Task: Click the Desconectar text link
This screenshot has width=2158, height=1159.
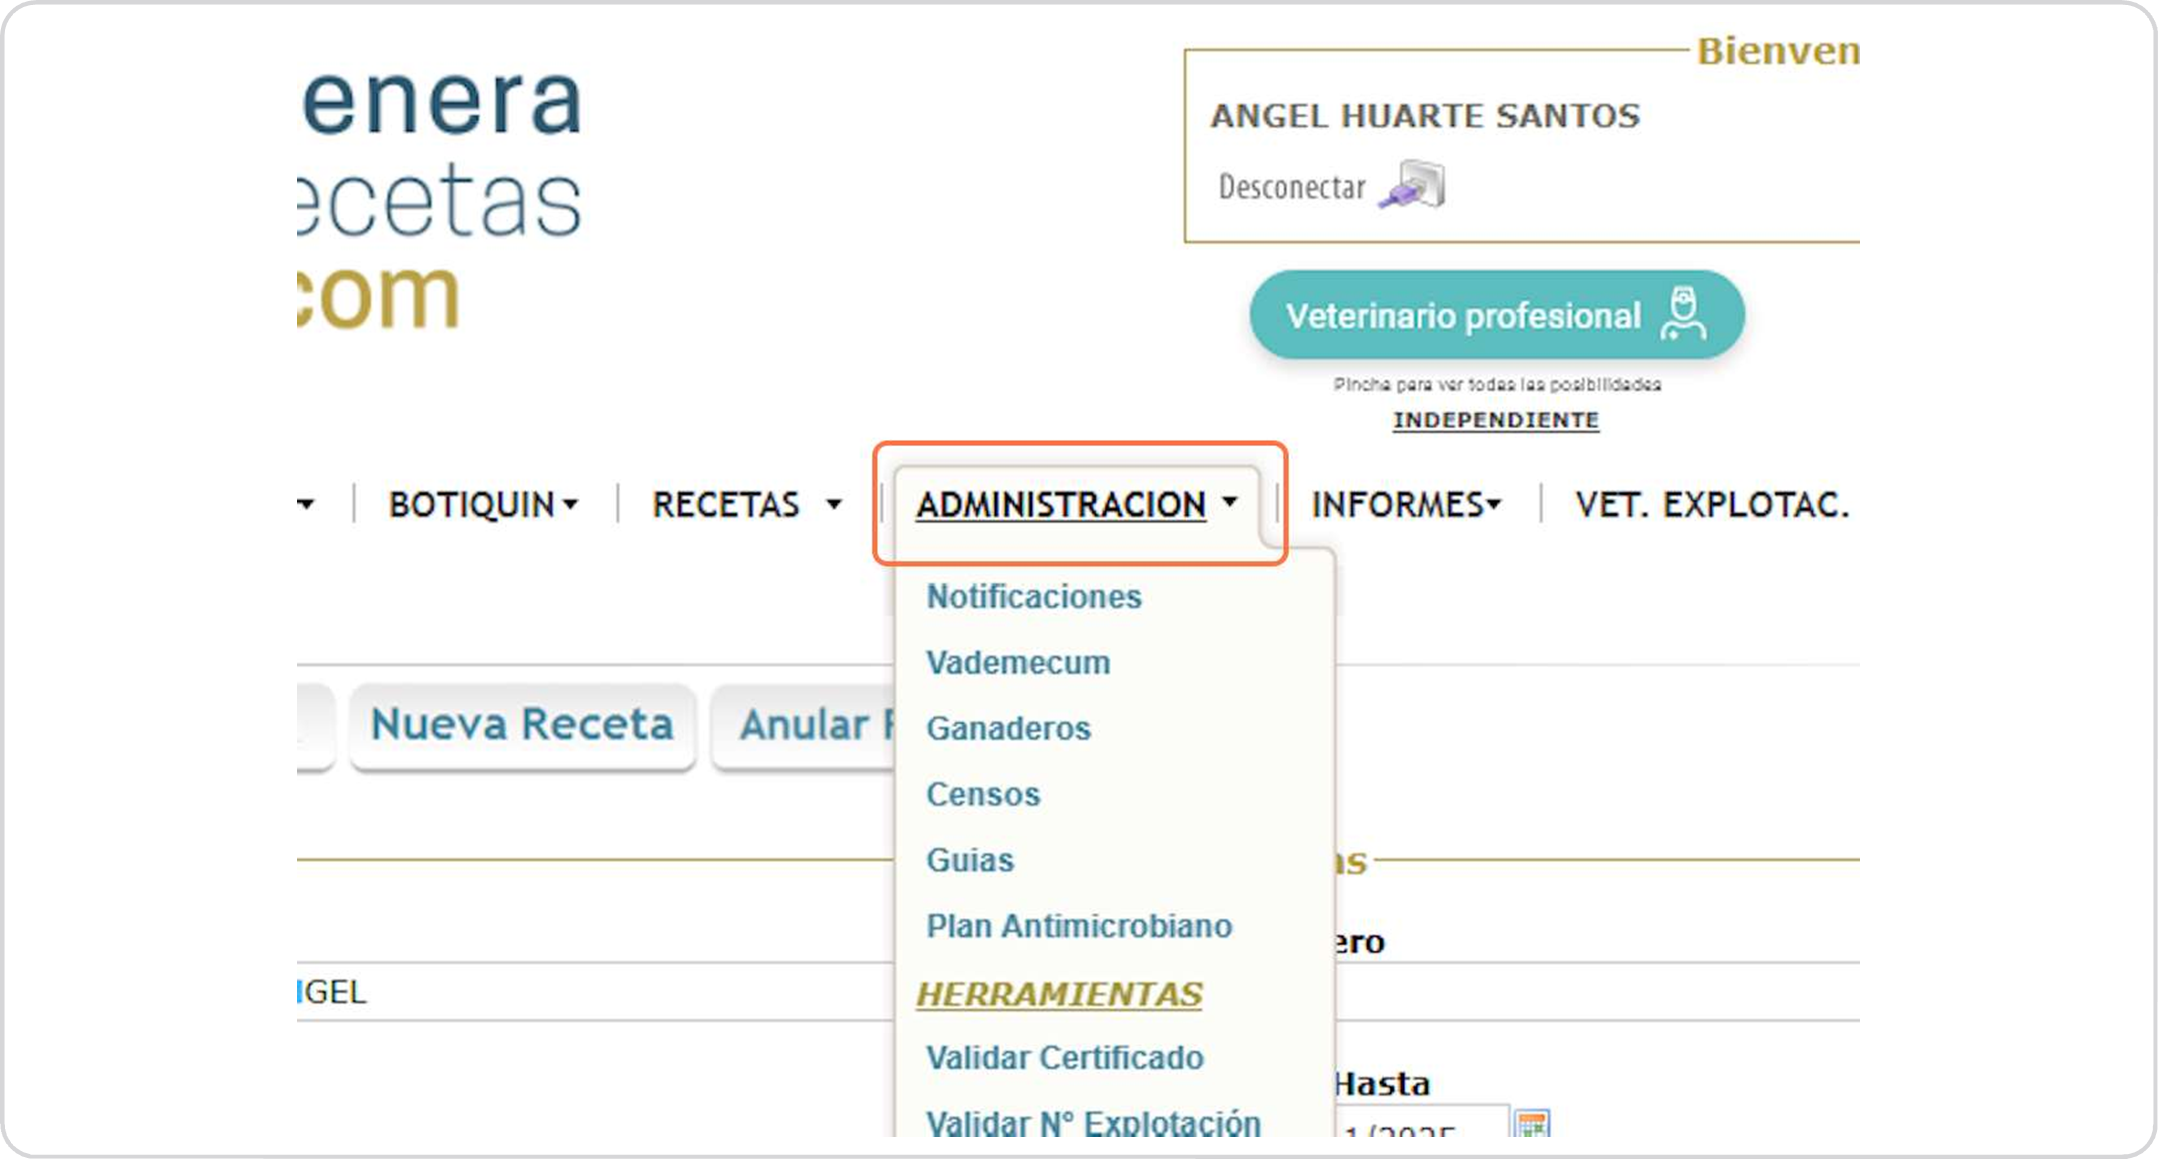Action: pos(1291,187)
